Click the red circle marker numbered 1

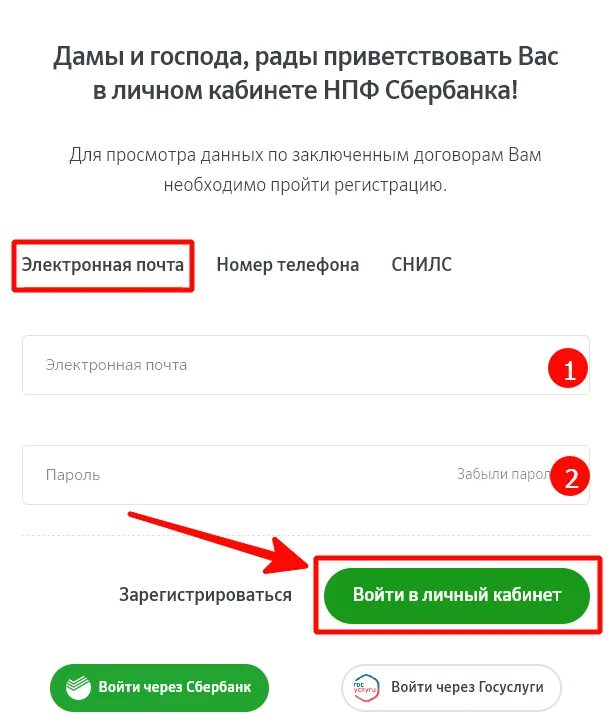tap(568, 369)
